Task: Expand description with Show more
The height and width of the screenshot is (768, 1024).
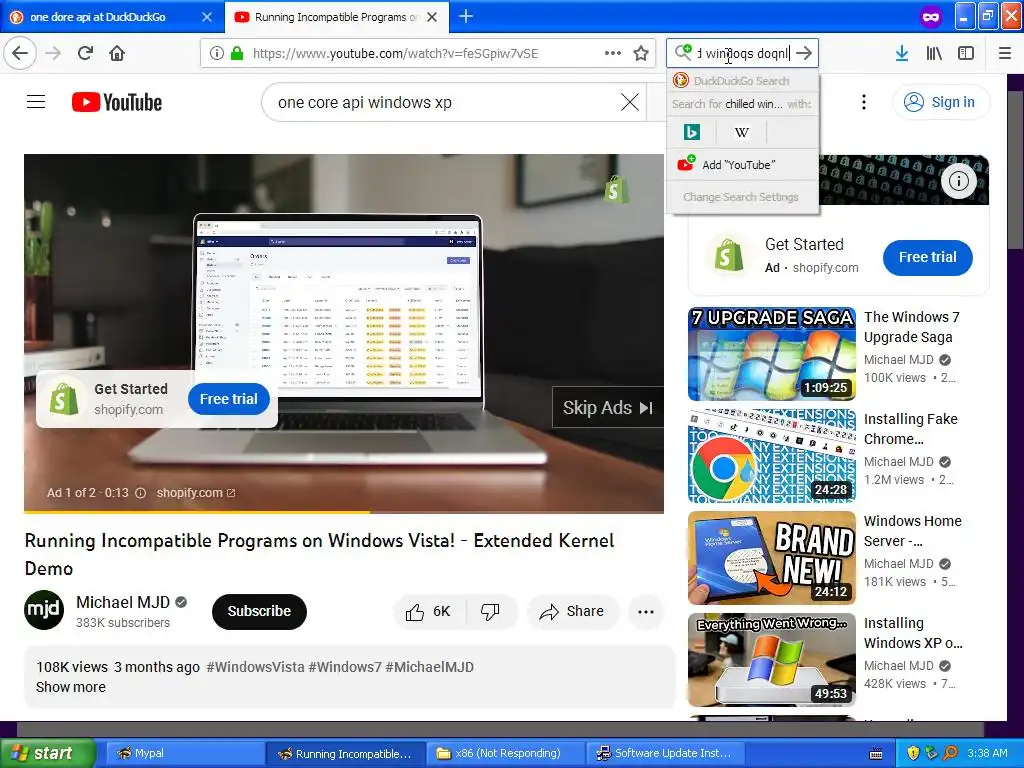Action: coord(71,687)
